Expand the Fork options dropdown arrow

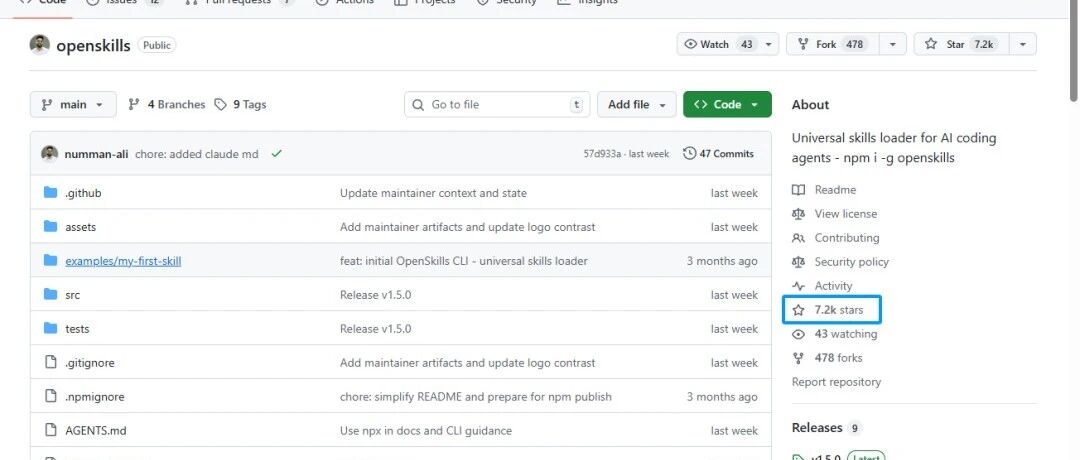893,44
